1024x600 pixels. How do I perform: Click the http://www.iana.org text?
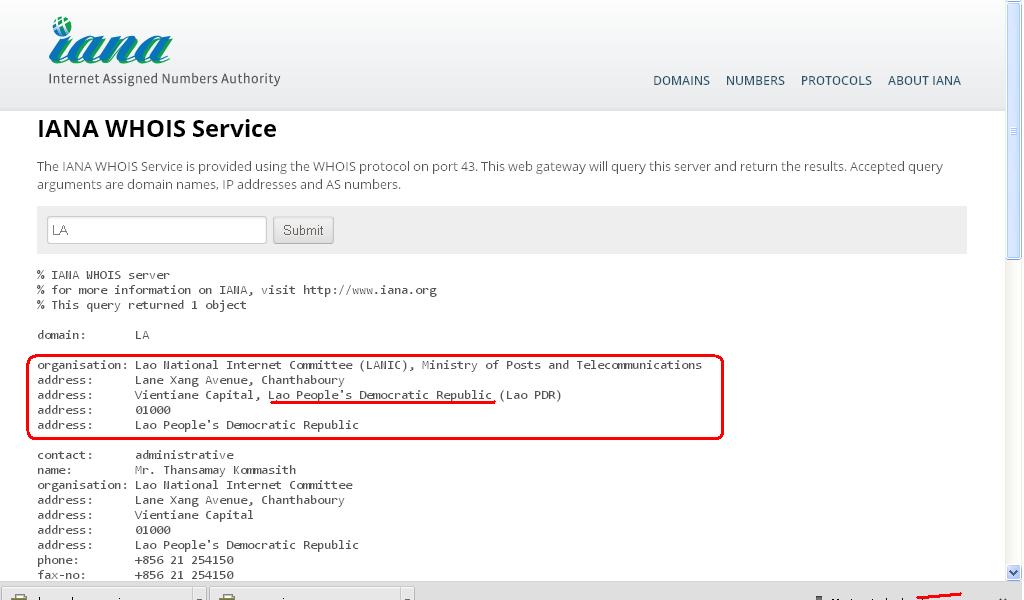[x=370, y=290]
